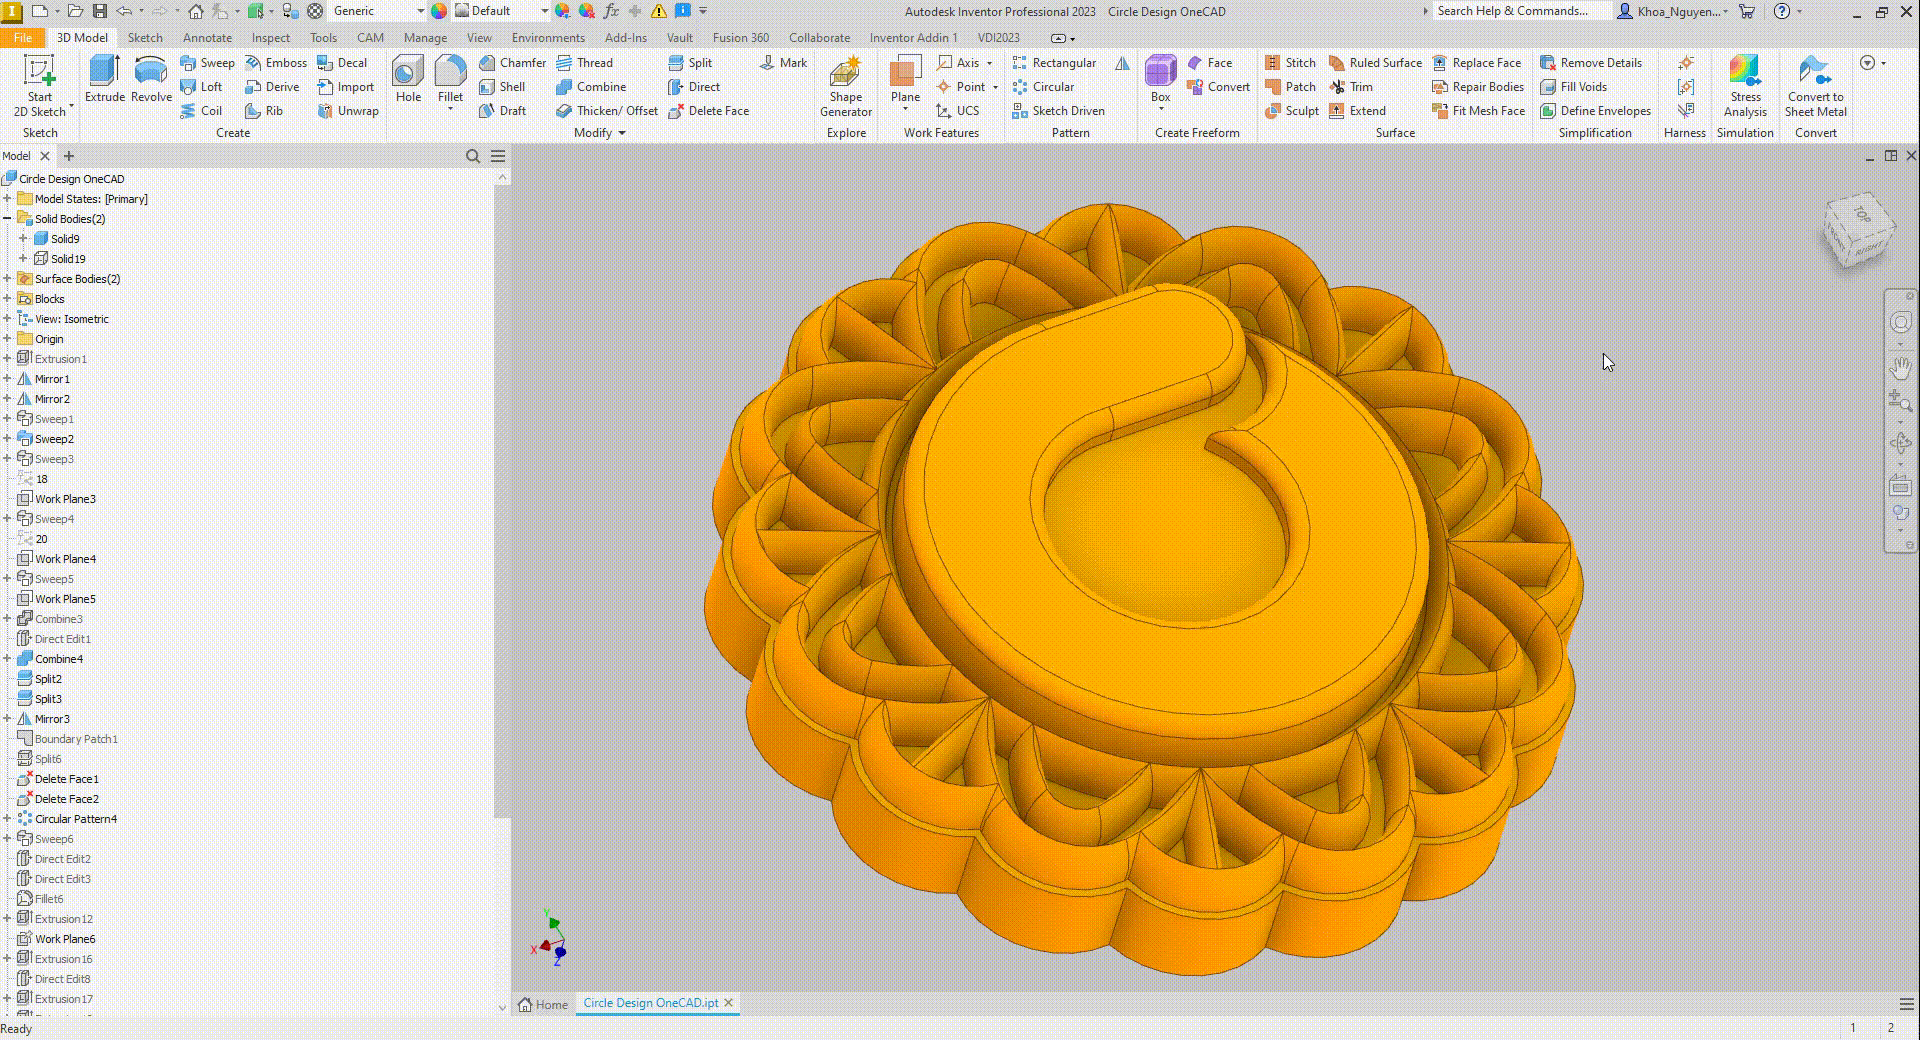Click the Delete Face button

click(708, 110)
